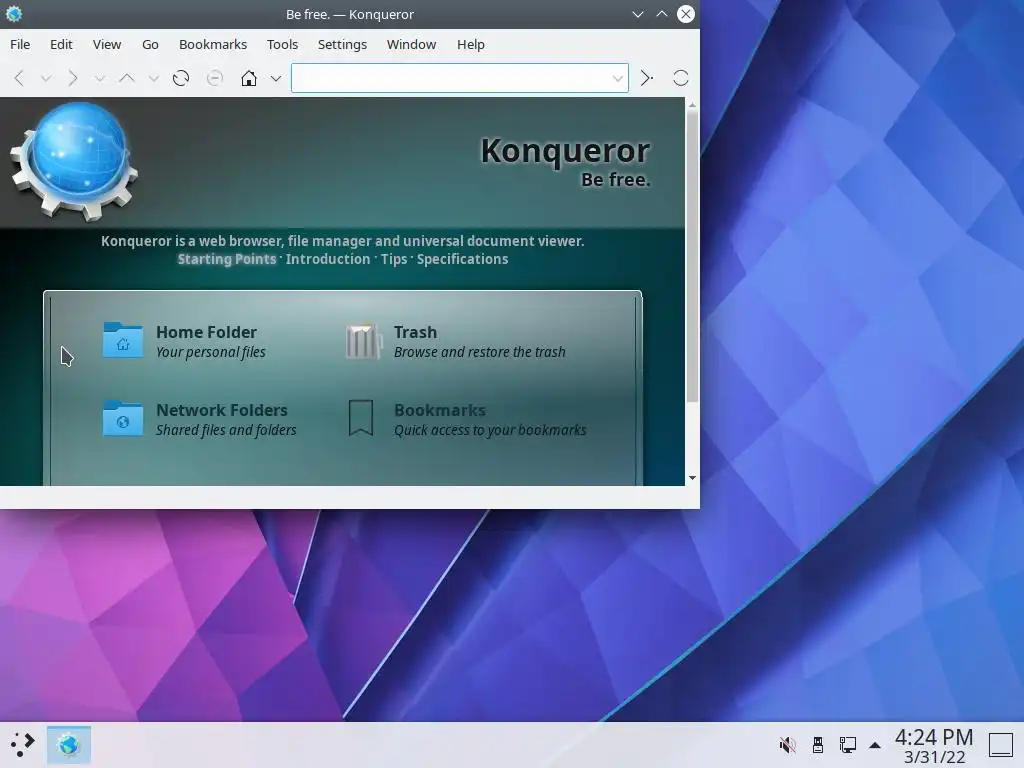The height and width of the screenshot is (768, 1024).
Task: Open the Trash can icon
Action: click(364, 340)
